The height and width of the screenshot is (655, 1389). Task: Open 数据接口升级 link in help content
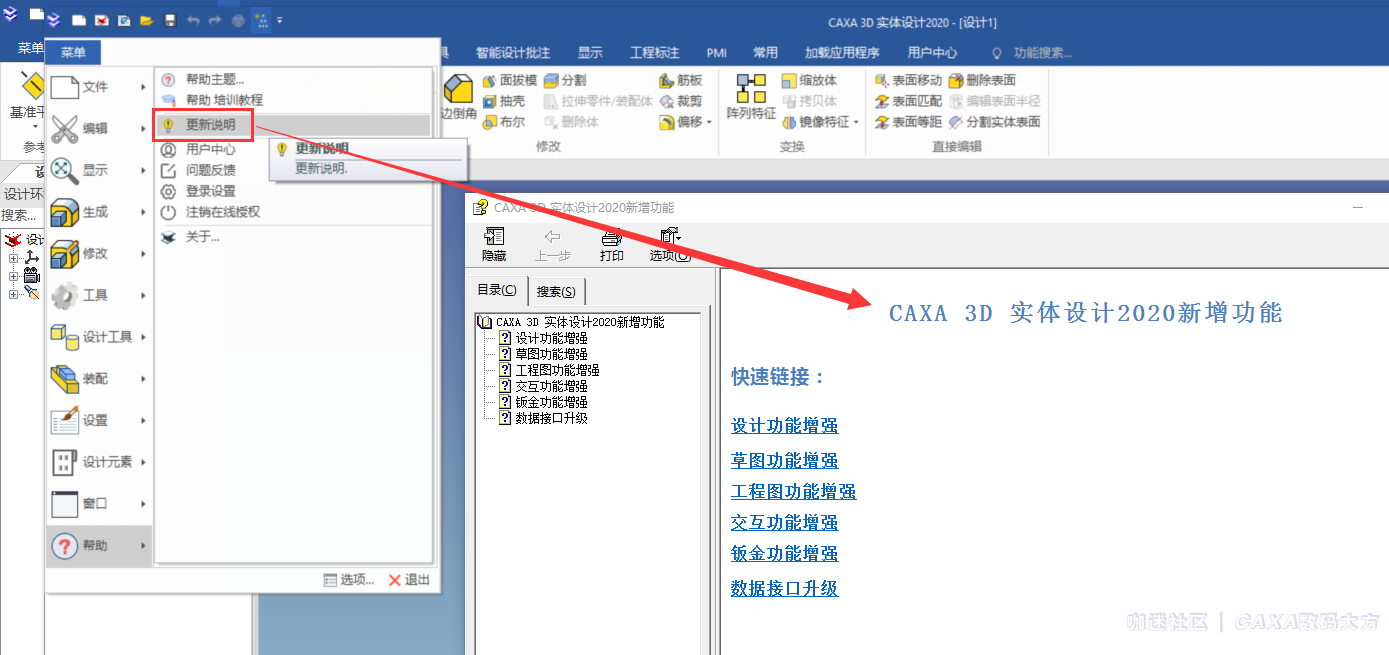click(x=785, y=588)
